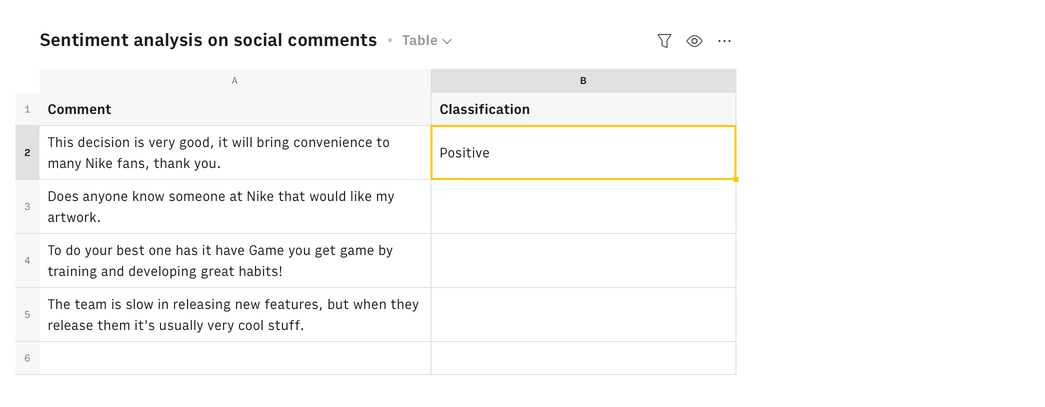Select row 1 number header

[x=27, y=109]
